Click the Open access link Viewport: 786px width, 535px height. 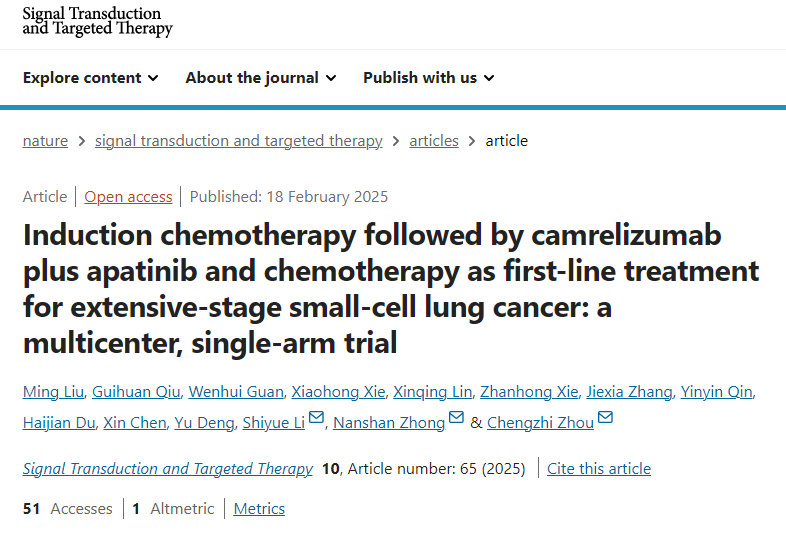coord(128,197)
